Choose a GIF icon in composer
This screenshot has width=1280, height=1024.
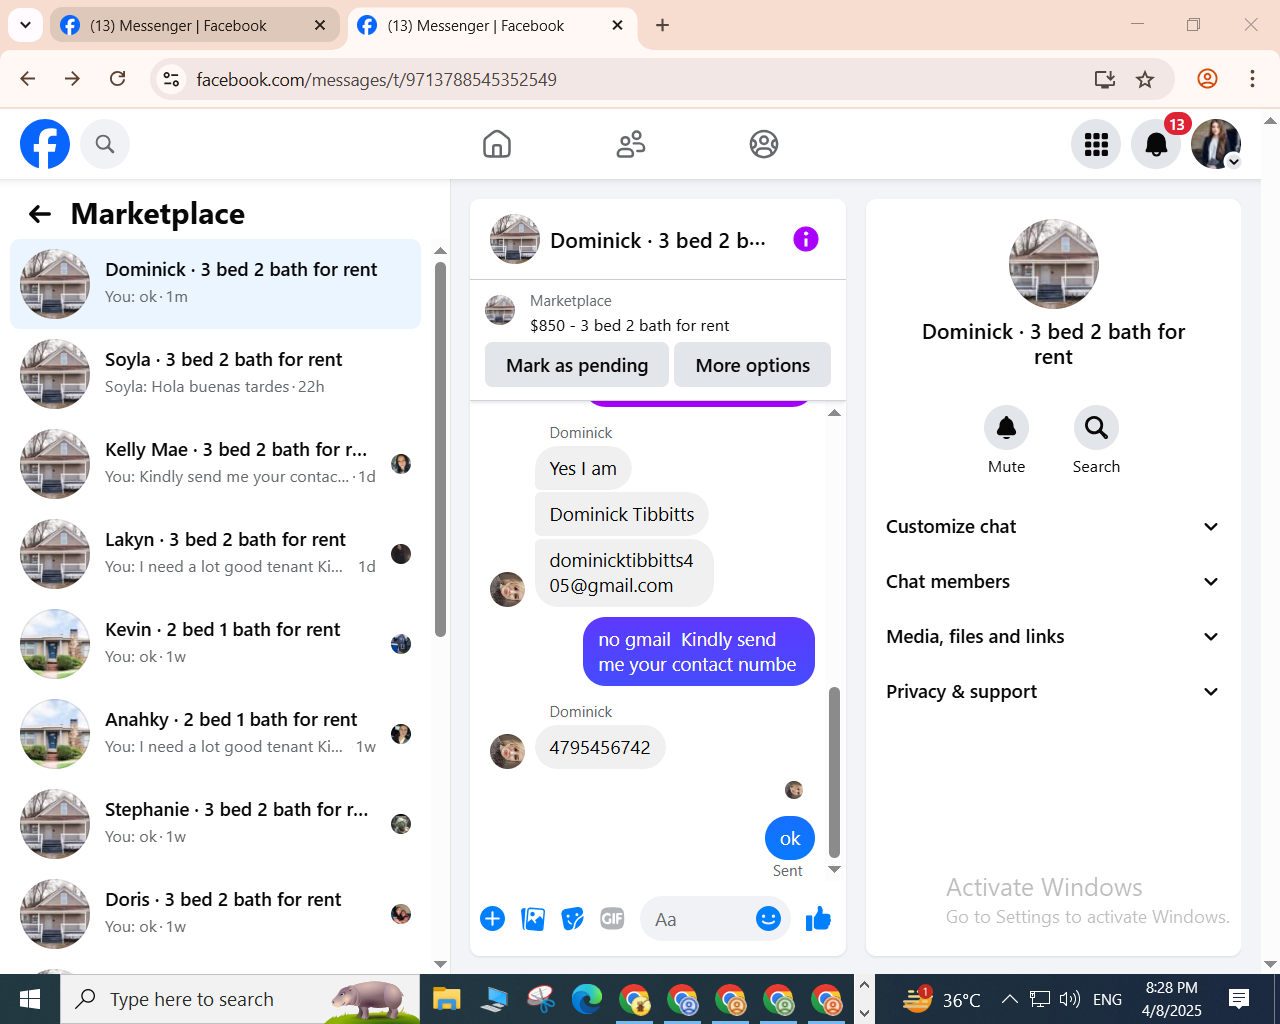612,919
